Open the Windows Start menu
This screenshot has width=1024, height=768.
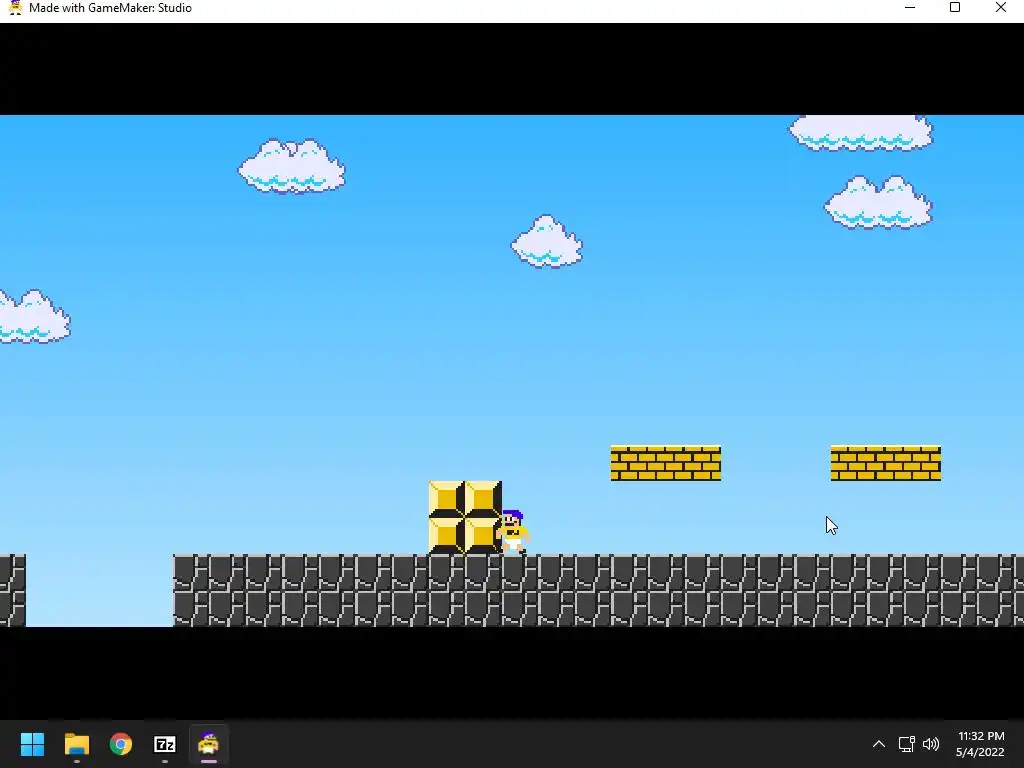32,744
